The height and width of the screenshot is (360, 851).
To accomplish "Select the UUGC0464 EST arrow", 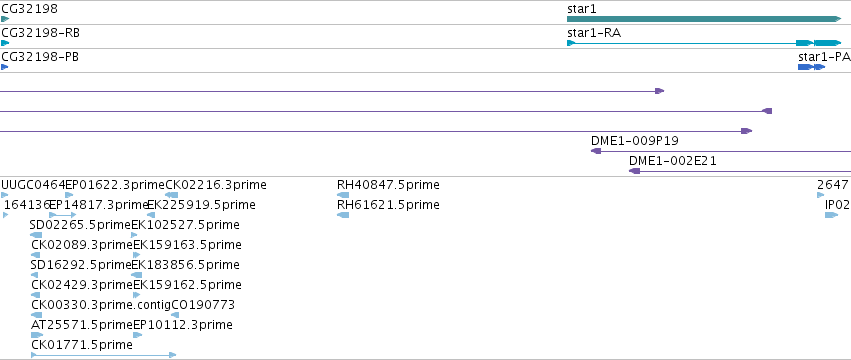I will point(5,195).
